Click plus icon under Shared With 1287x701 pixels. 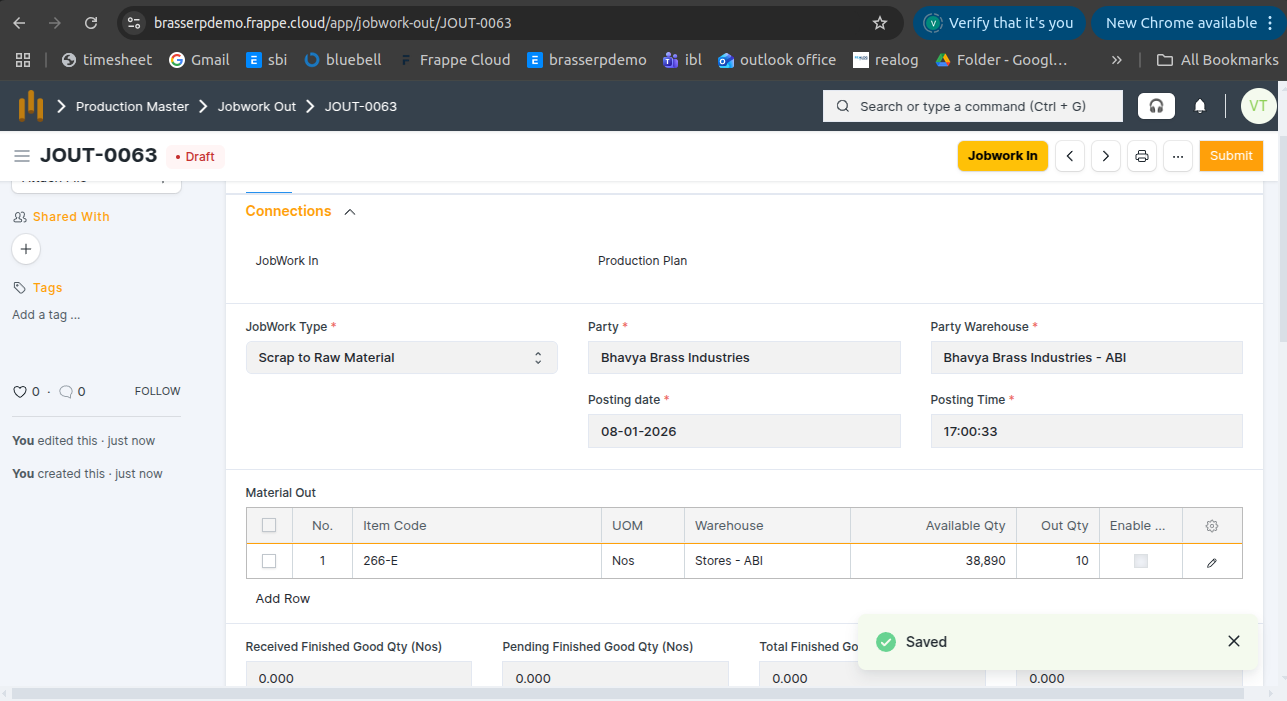25,249
